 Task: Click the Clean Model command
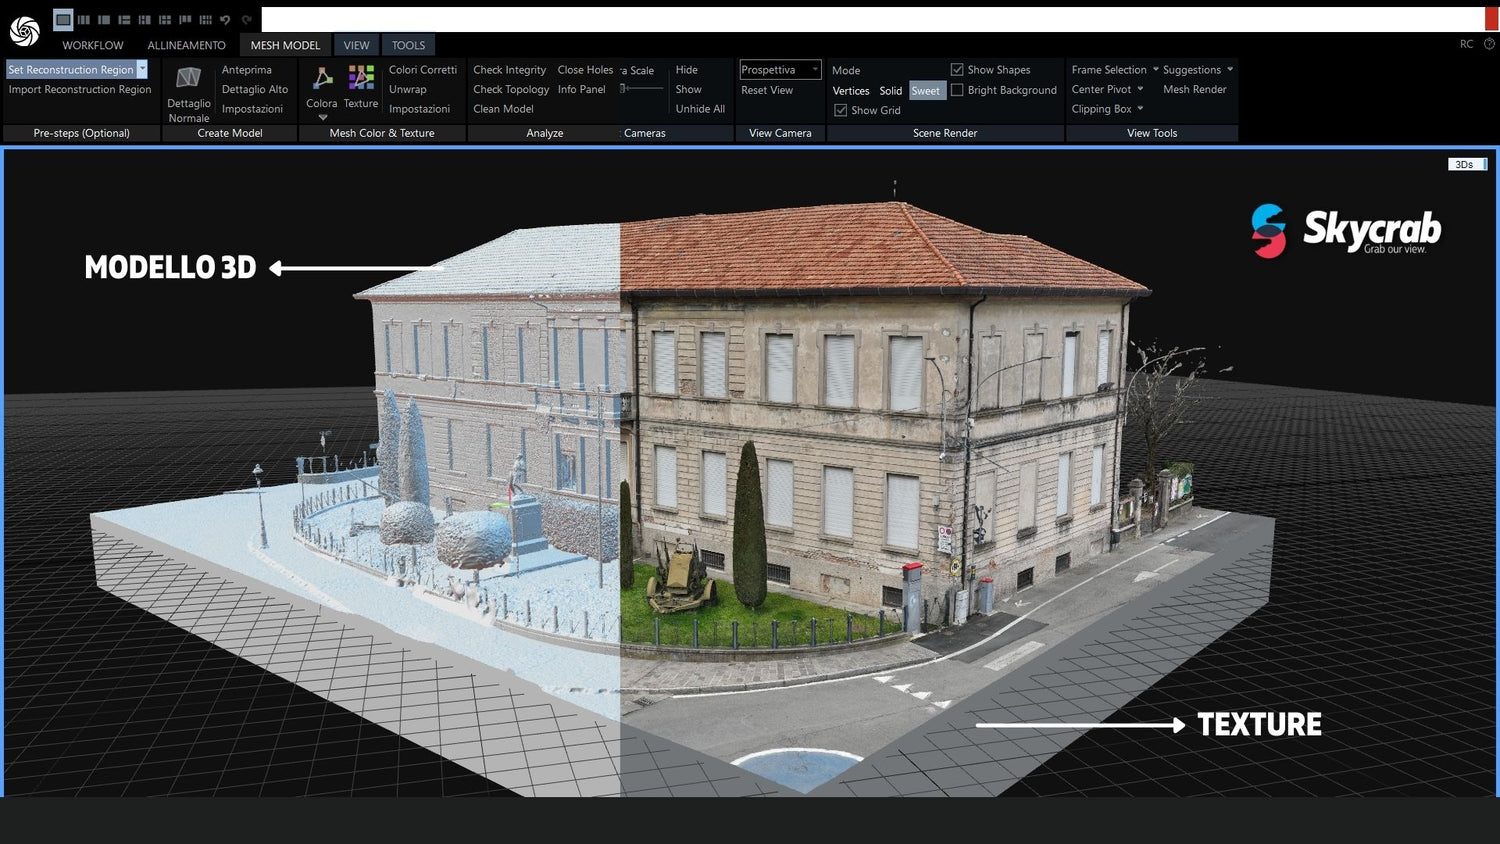[503, 109]
